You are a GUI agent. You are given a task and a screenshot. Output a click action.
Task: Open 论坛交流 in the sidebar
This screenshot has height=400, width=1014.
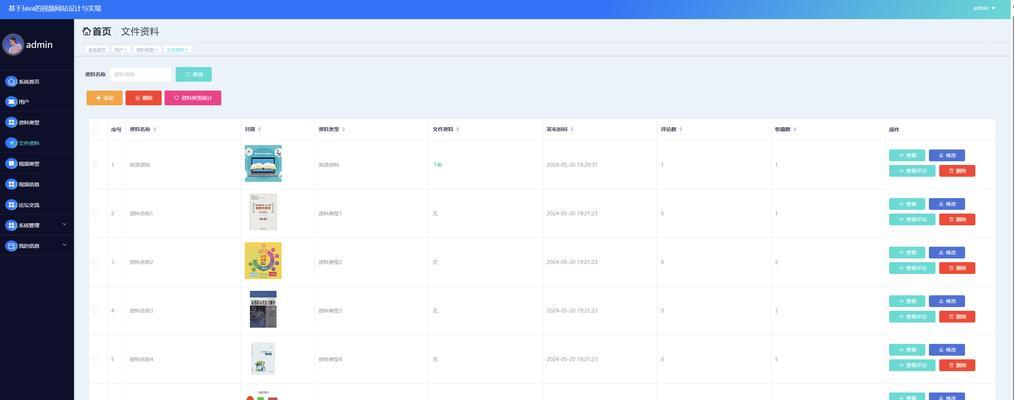(x=37, y=205)
